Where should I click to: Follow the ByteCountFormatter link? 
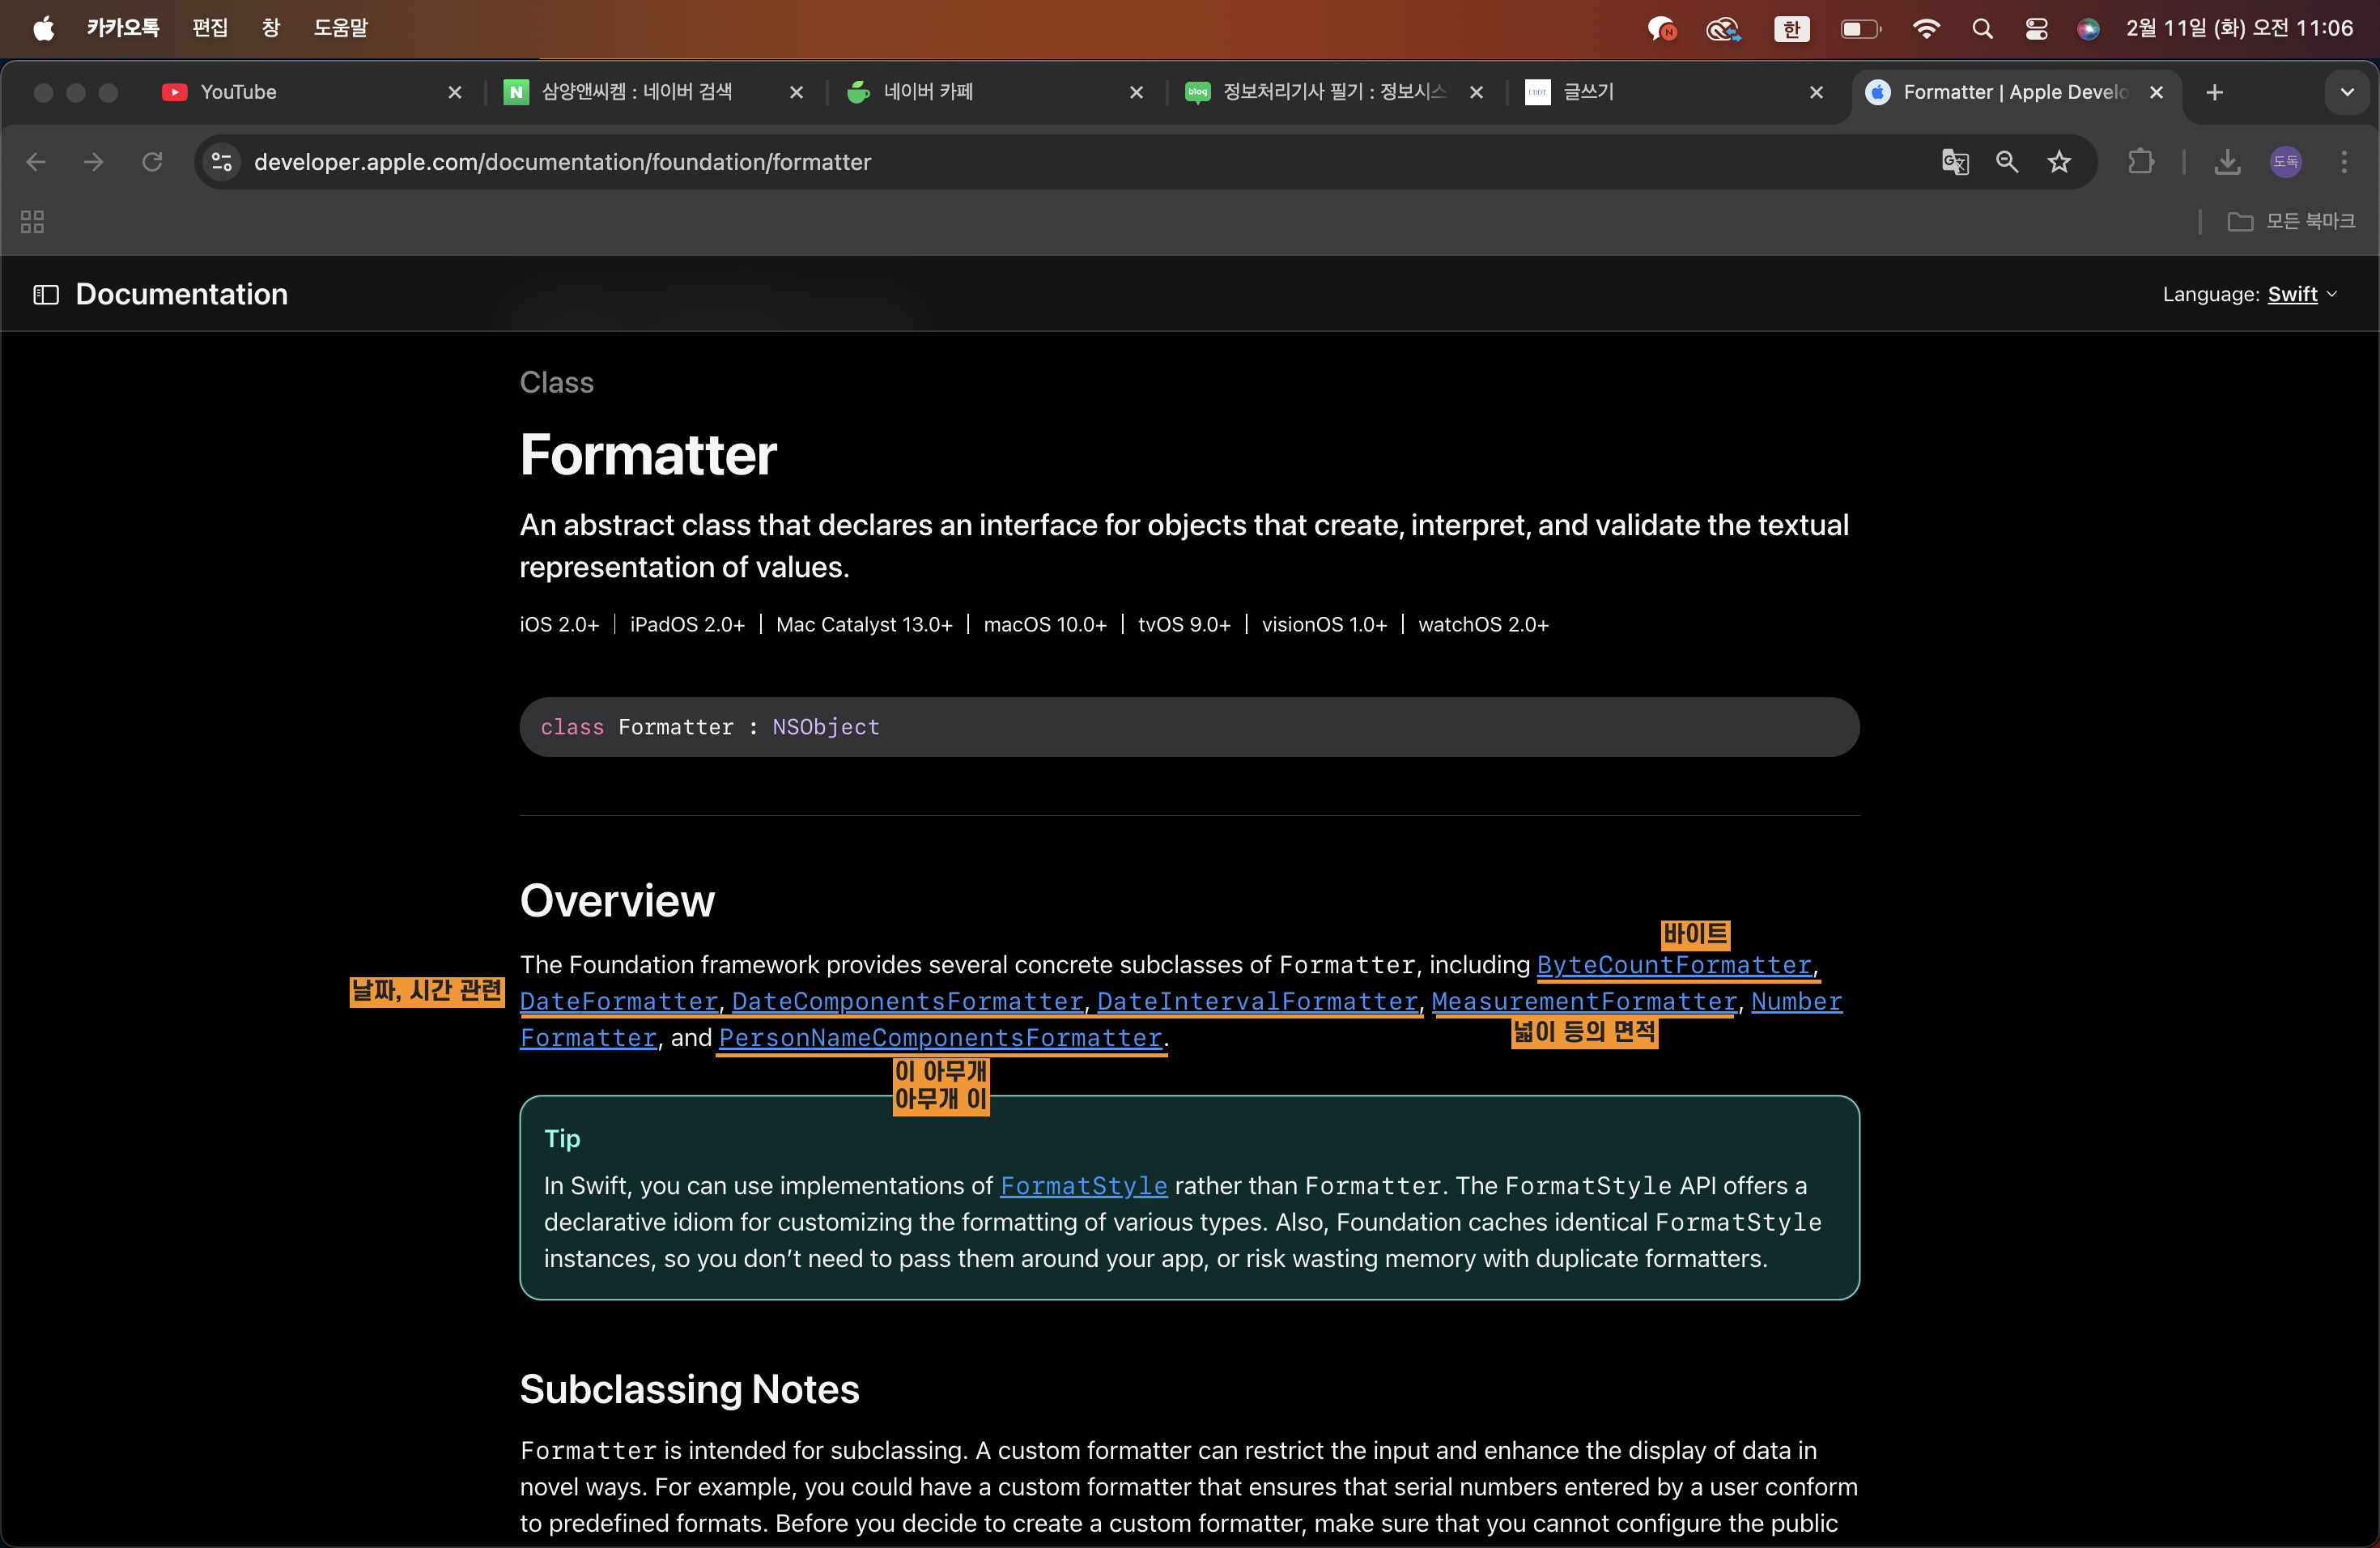(x=1673, y=965)
